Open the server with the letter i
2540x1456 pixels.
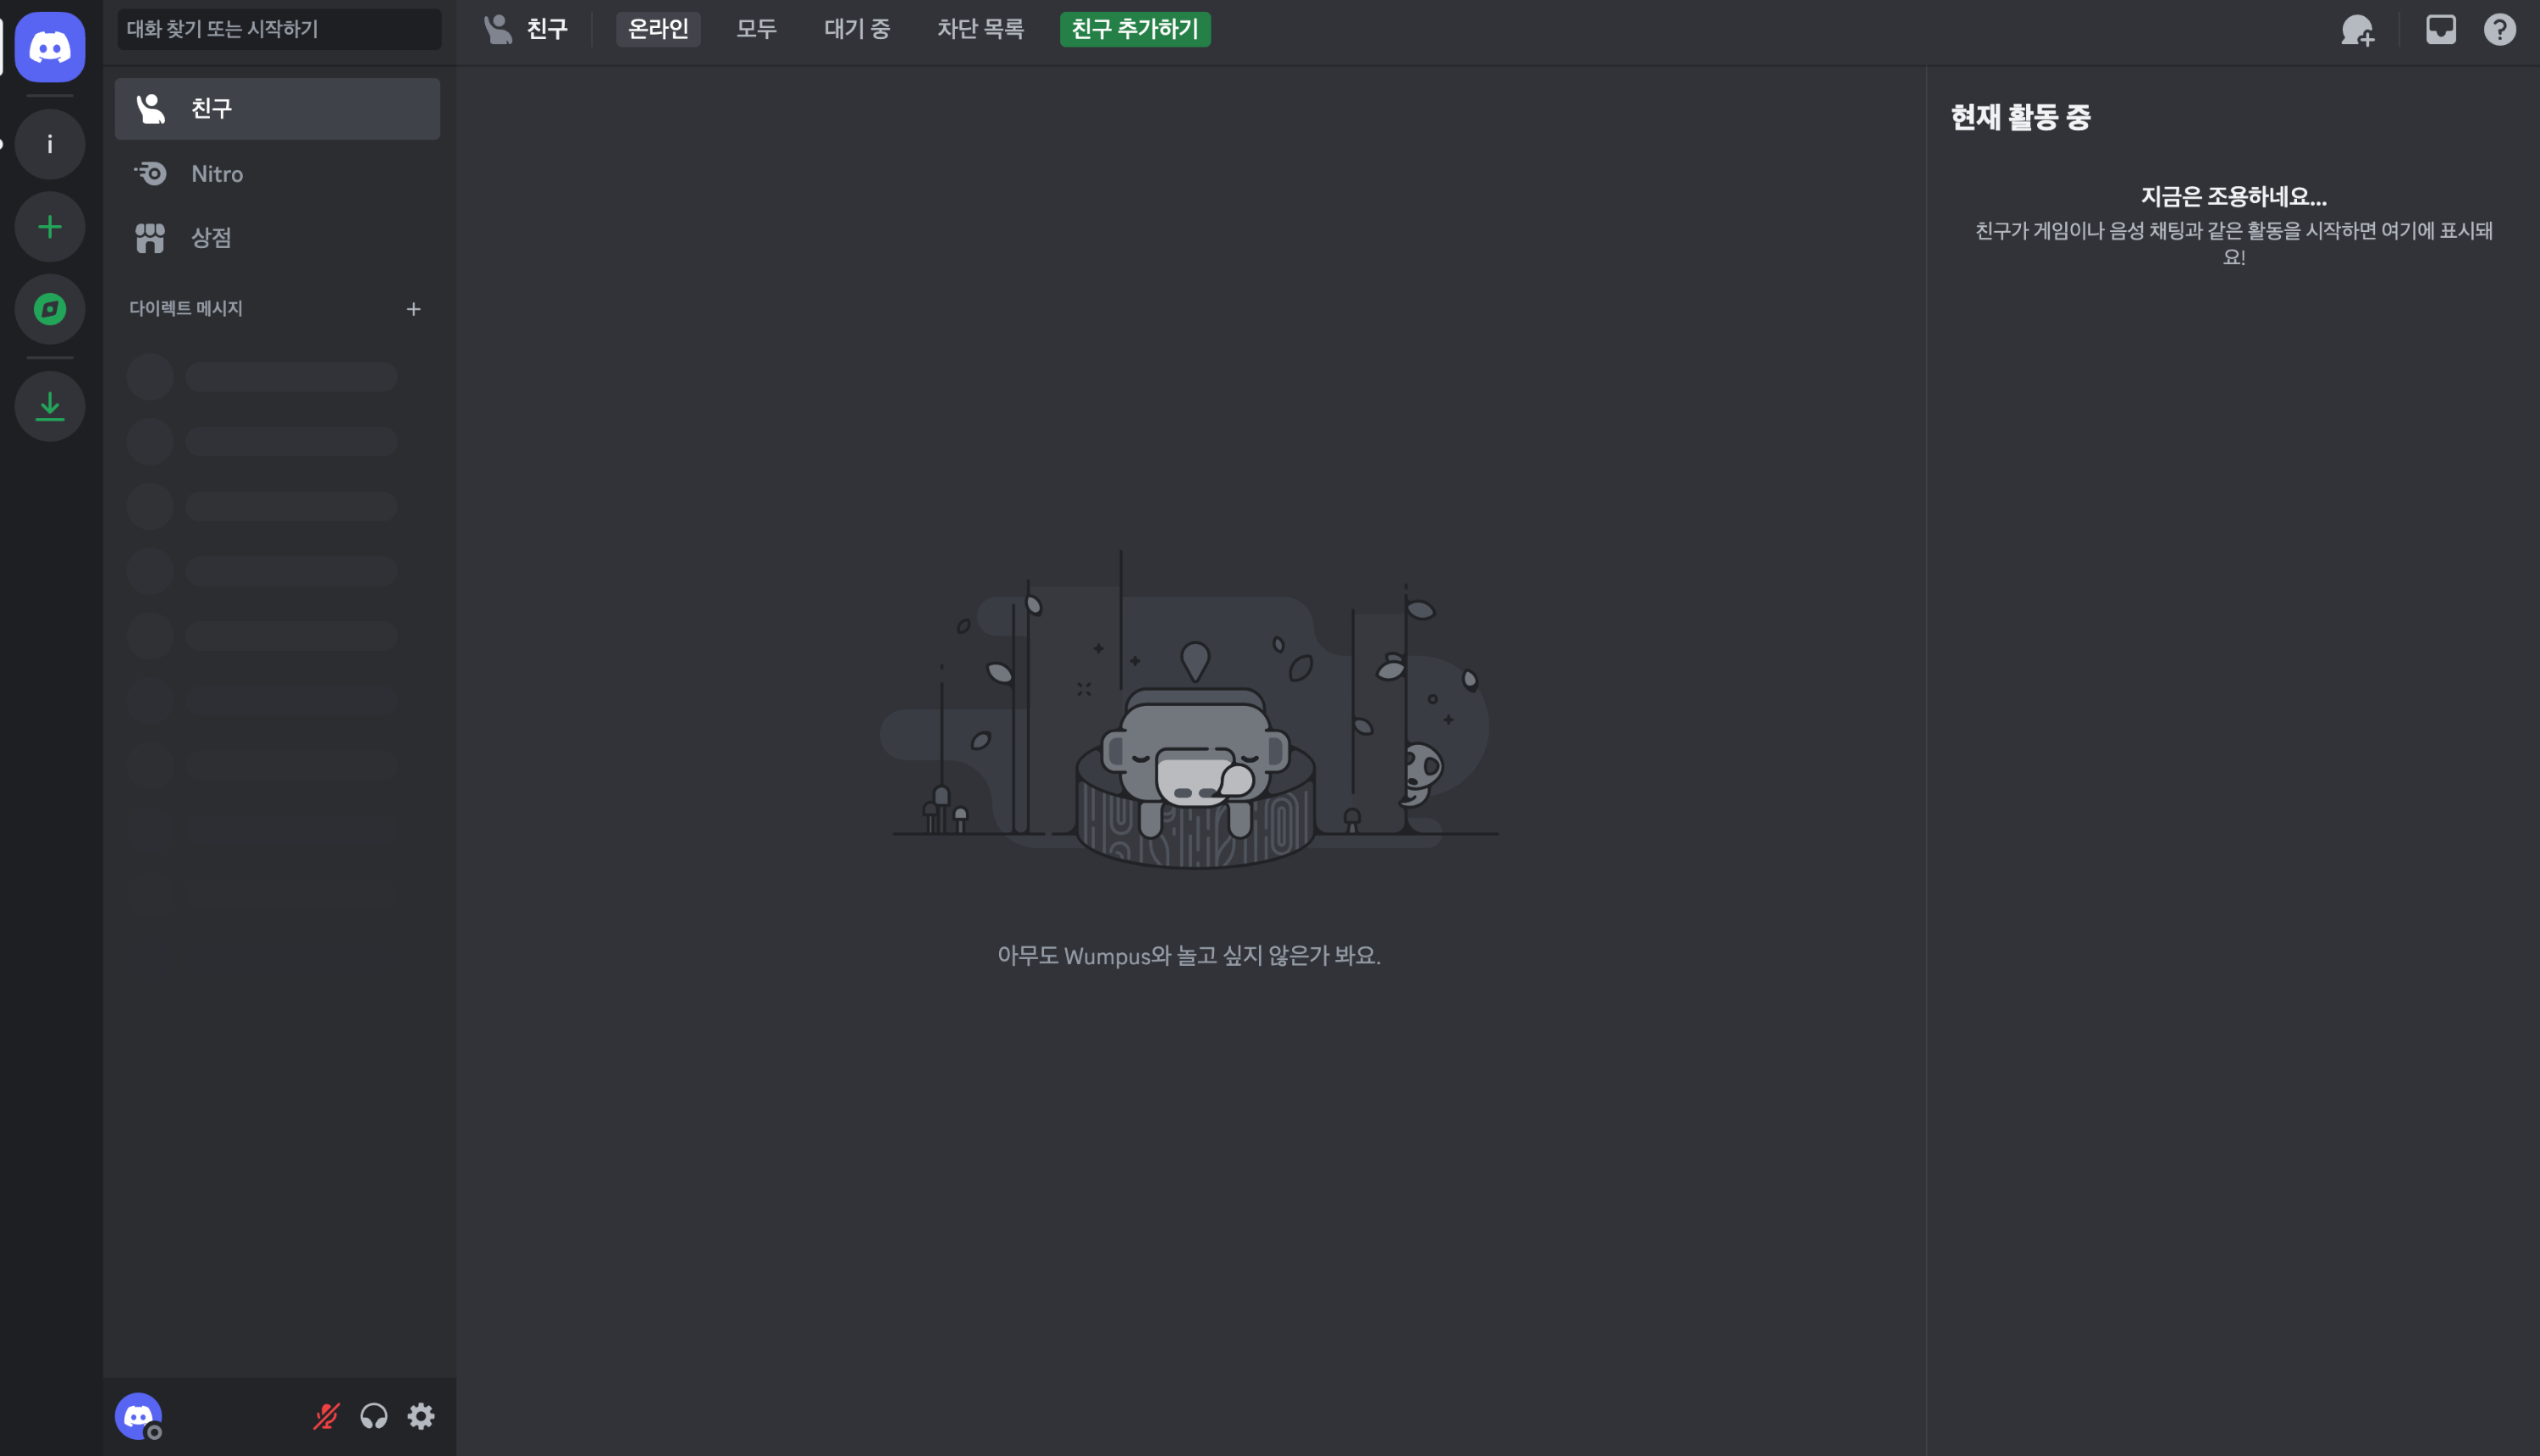coord(49,145)
